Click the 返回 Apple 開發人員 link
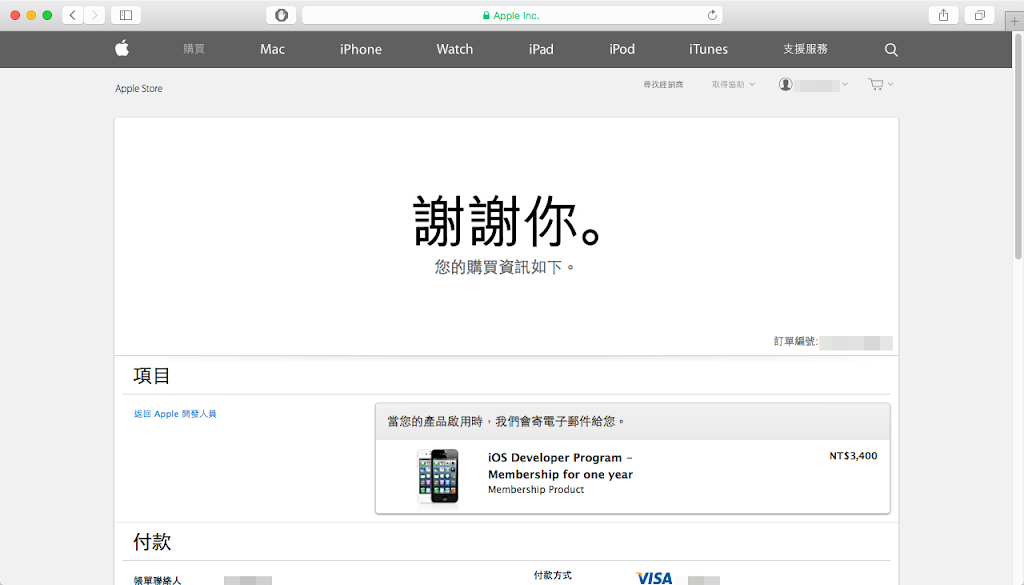The width and height of the screenshot is (1024, 585). [175, 414]
